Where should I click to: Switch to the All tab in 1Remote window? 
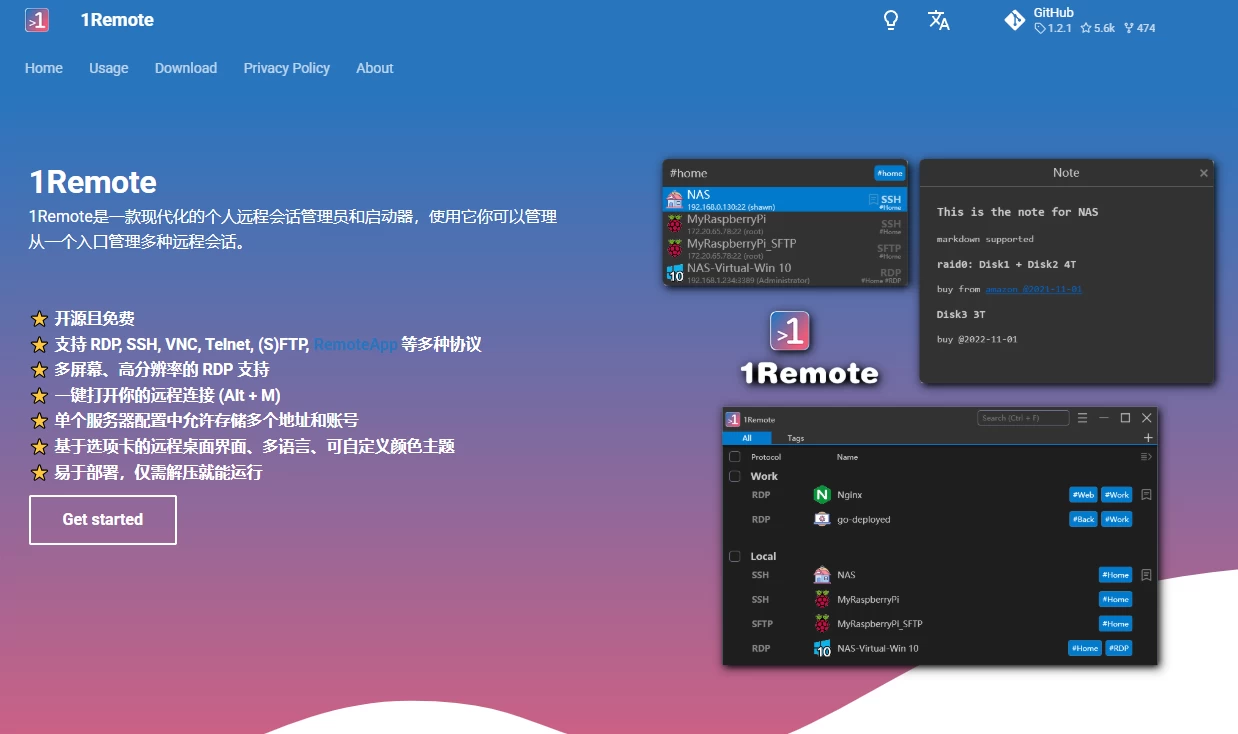pos(747,438)
